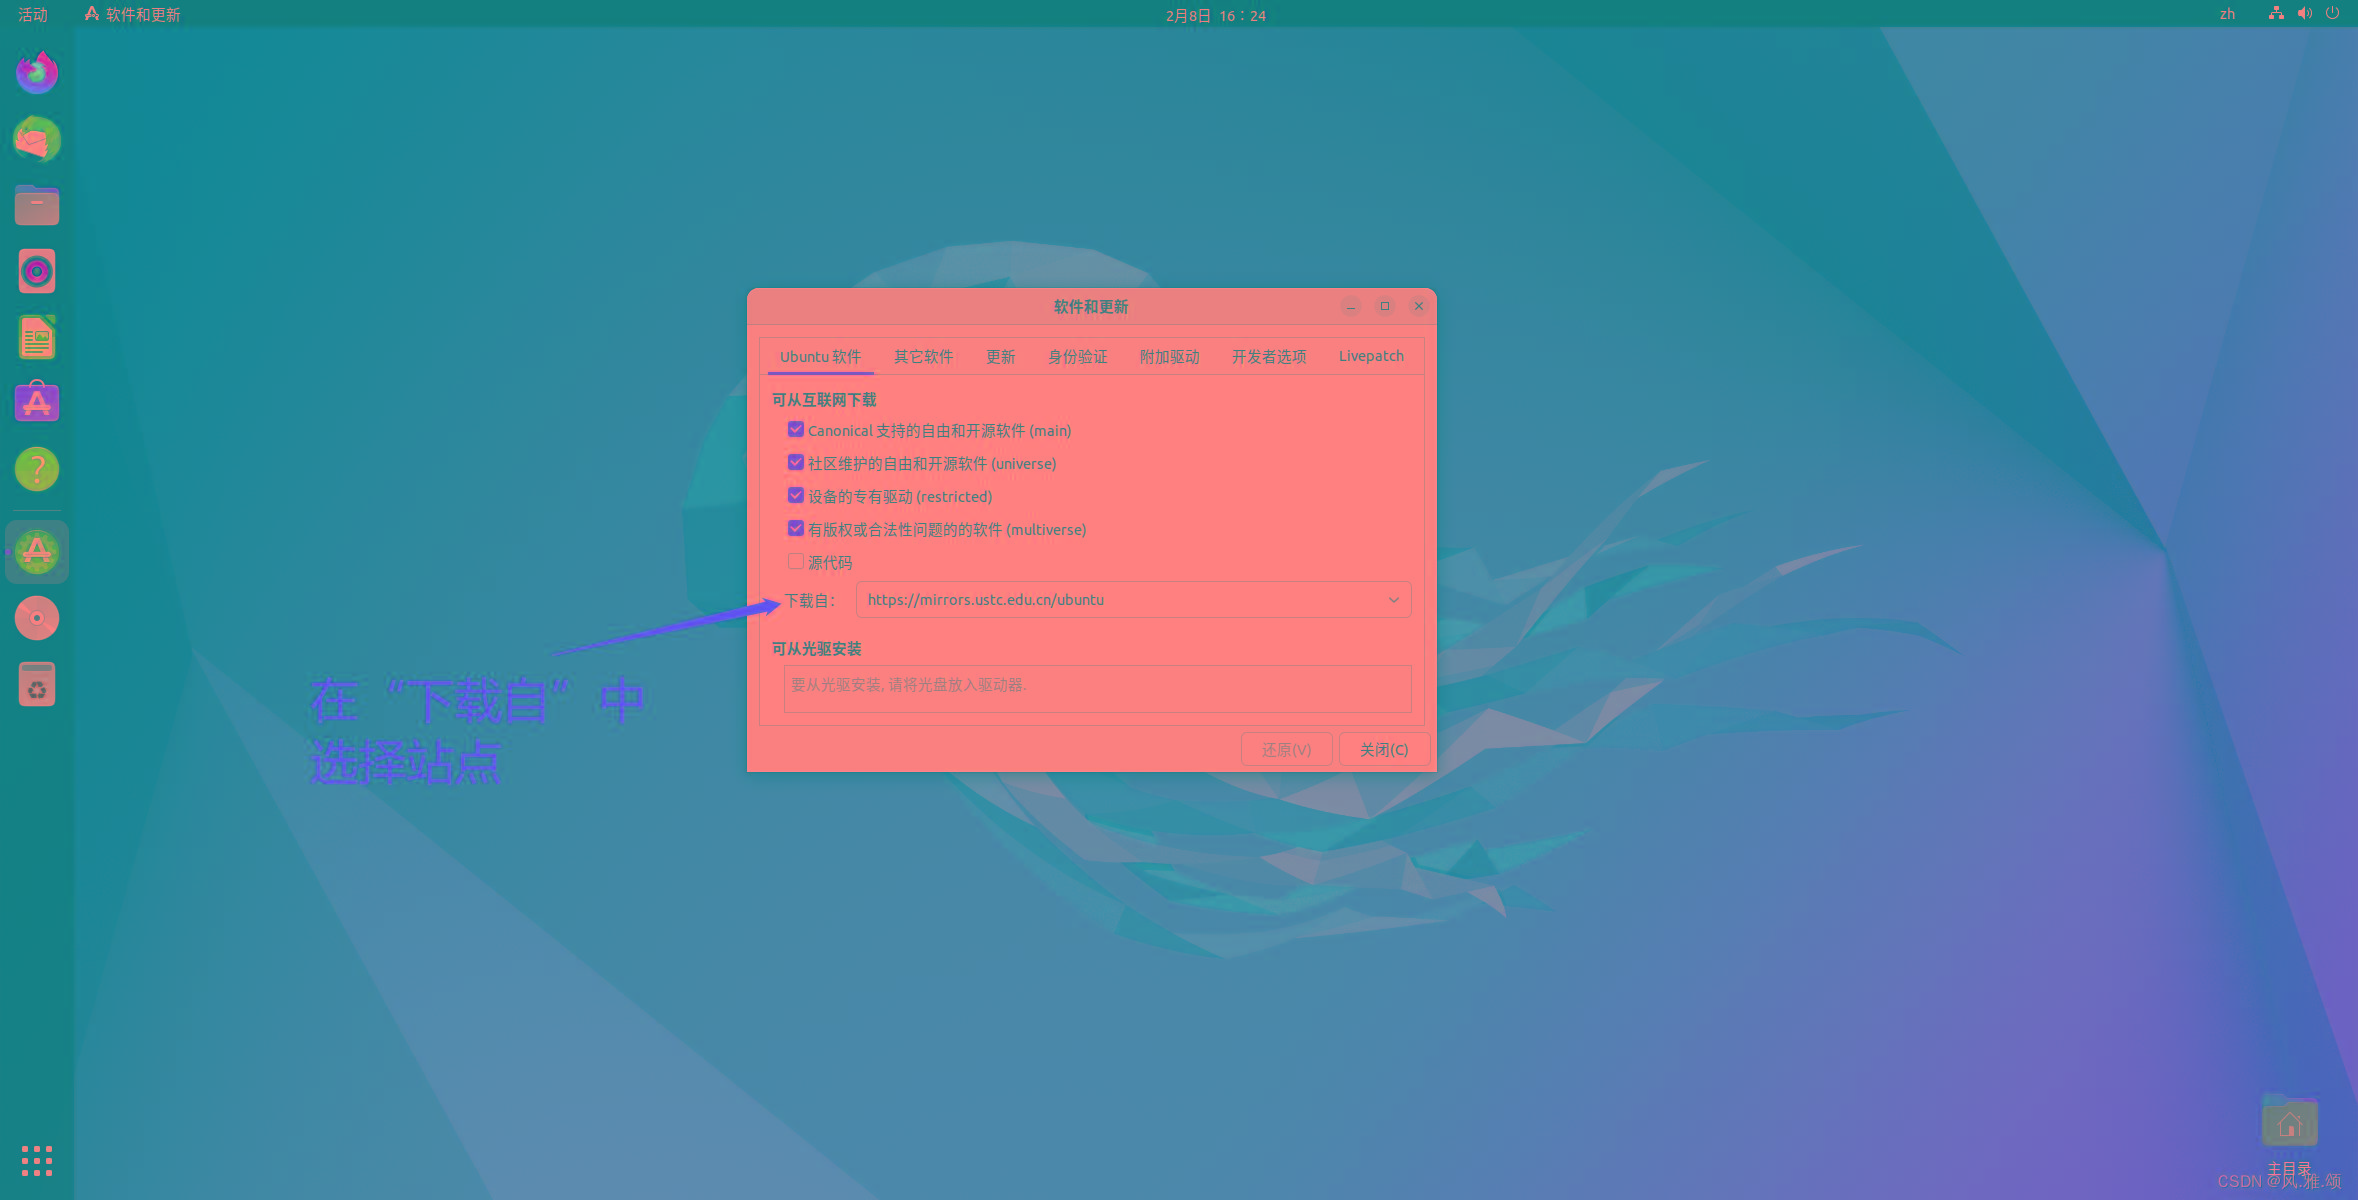Open the 软件和更新 app menu in top bar

132,14
